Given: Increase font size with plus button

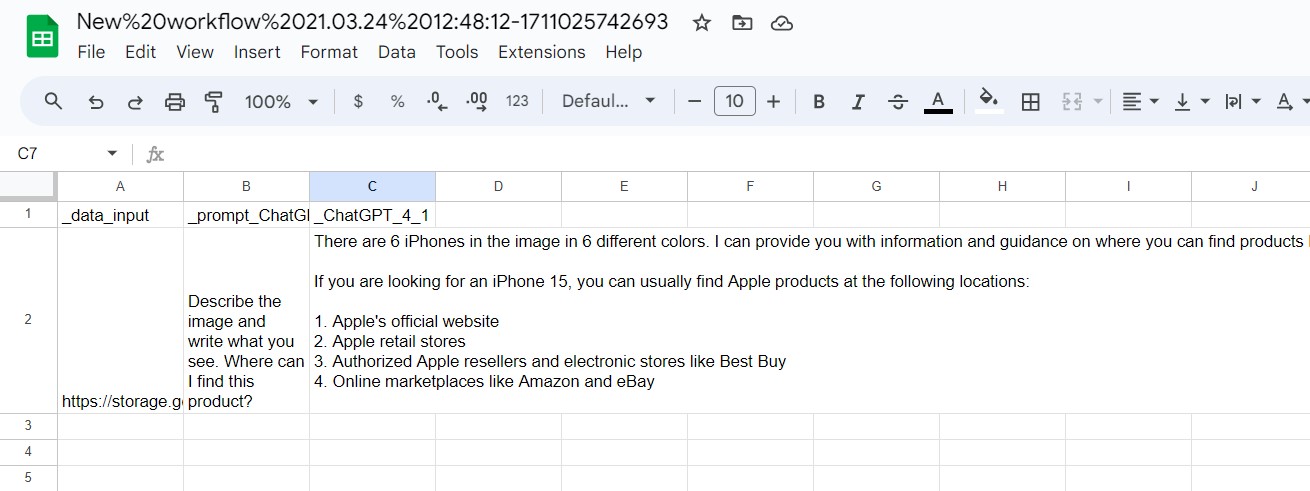Looking at the screenshot, I should 773,101.
